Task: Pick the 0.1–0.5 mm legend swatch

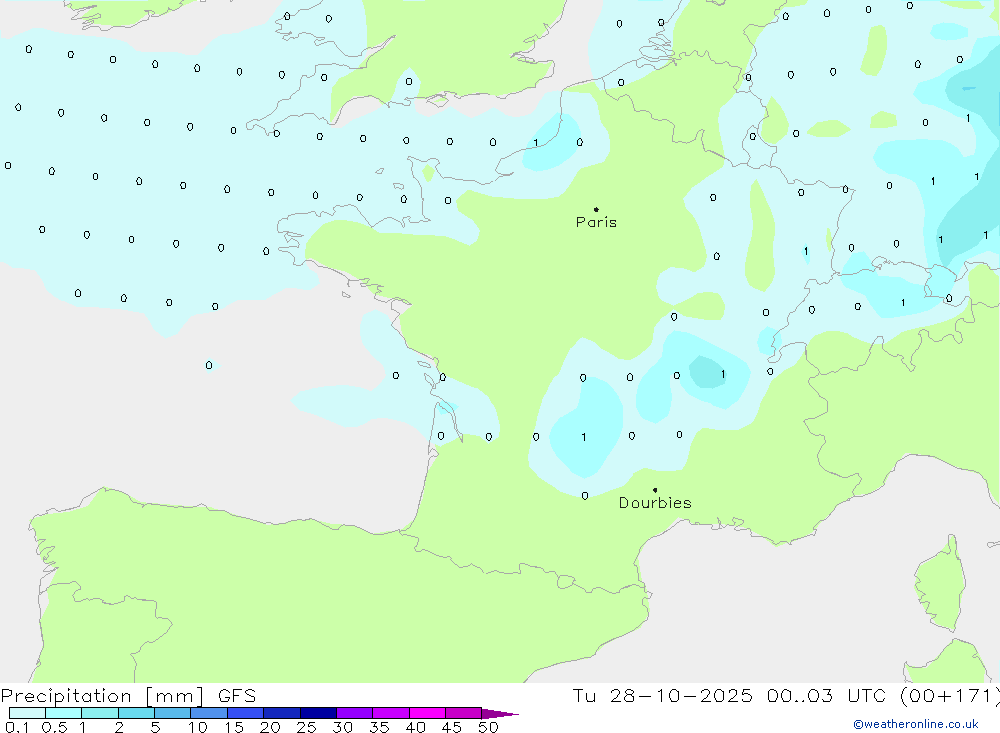Action: (27, 713)
